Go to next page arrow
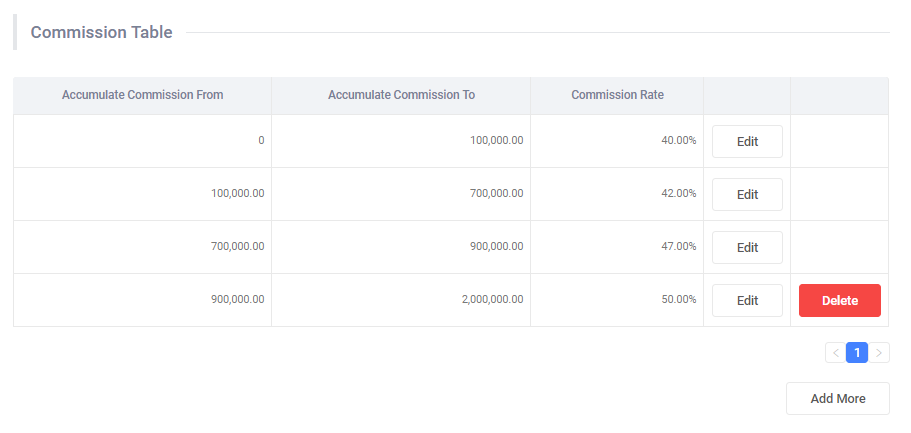 [879, 353]
